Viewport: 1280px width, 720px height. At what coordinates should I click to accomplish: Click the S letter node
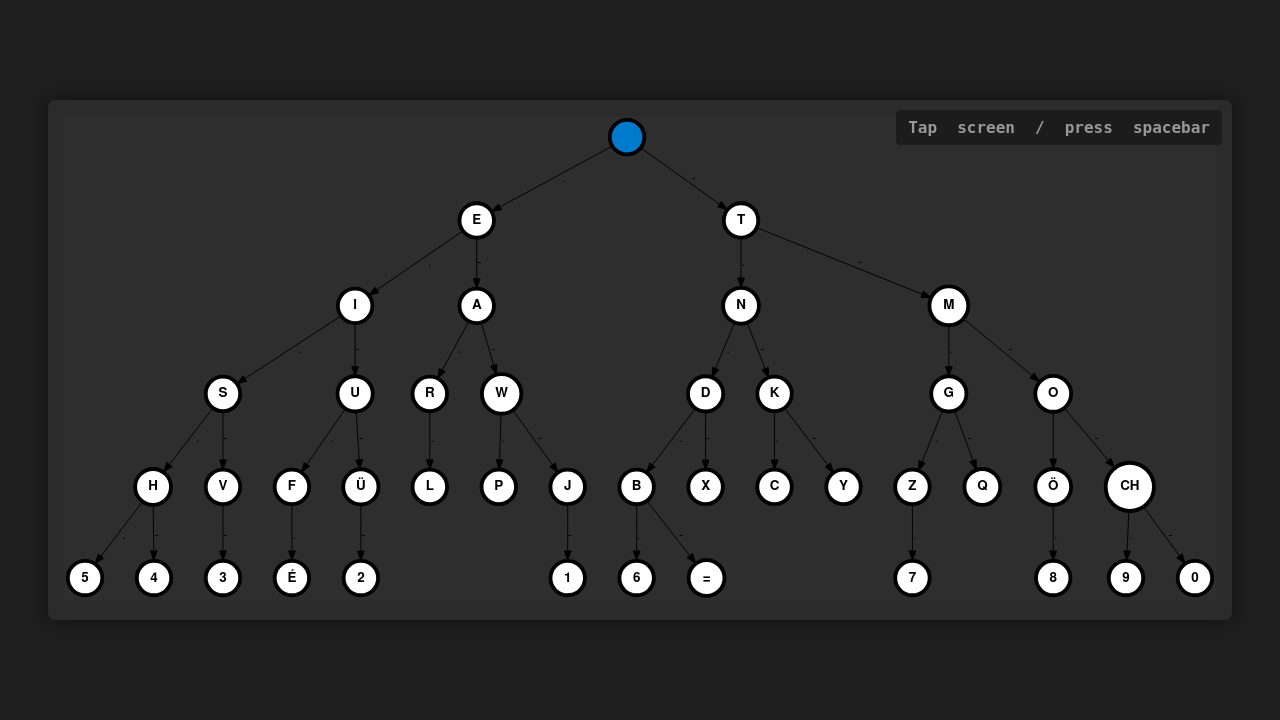[223, 393]
